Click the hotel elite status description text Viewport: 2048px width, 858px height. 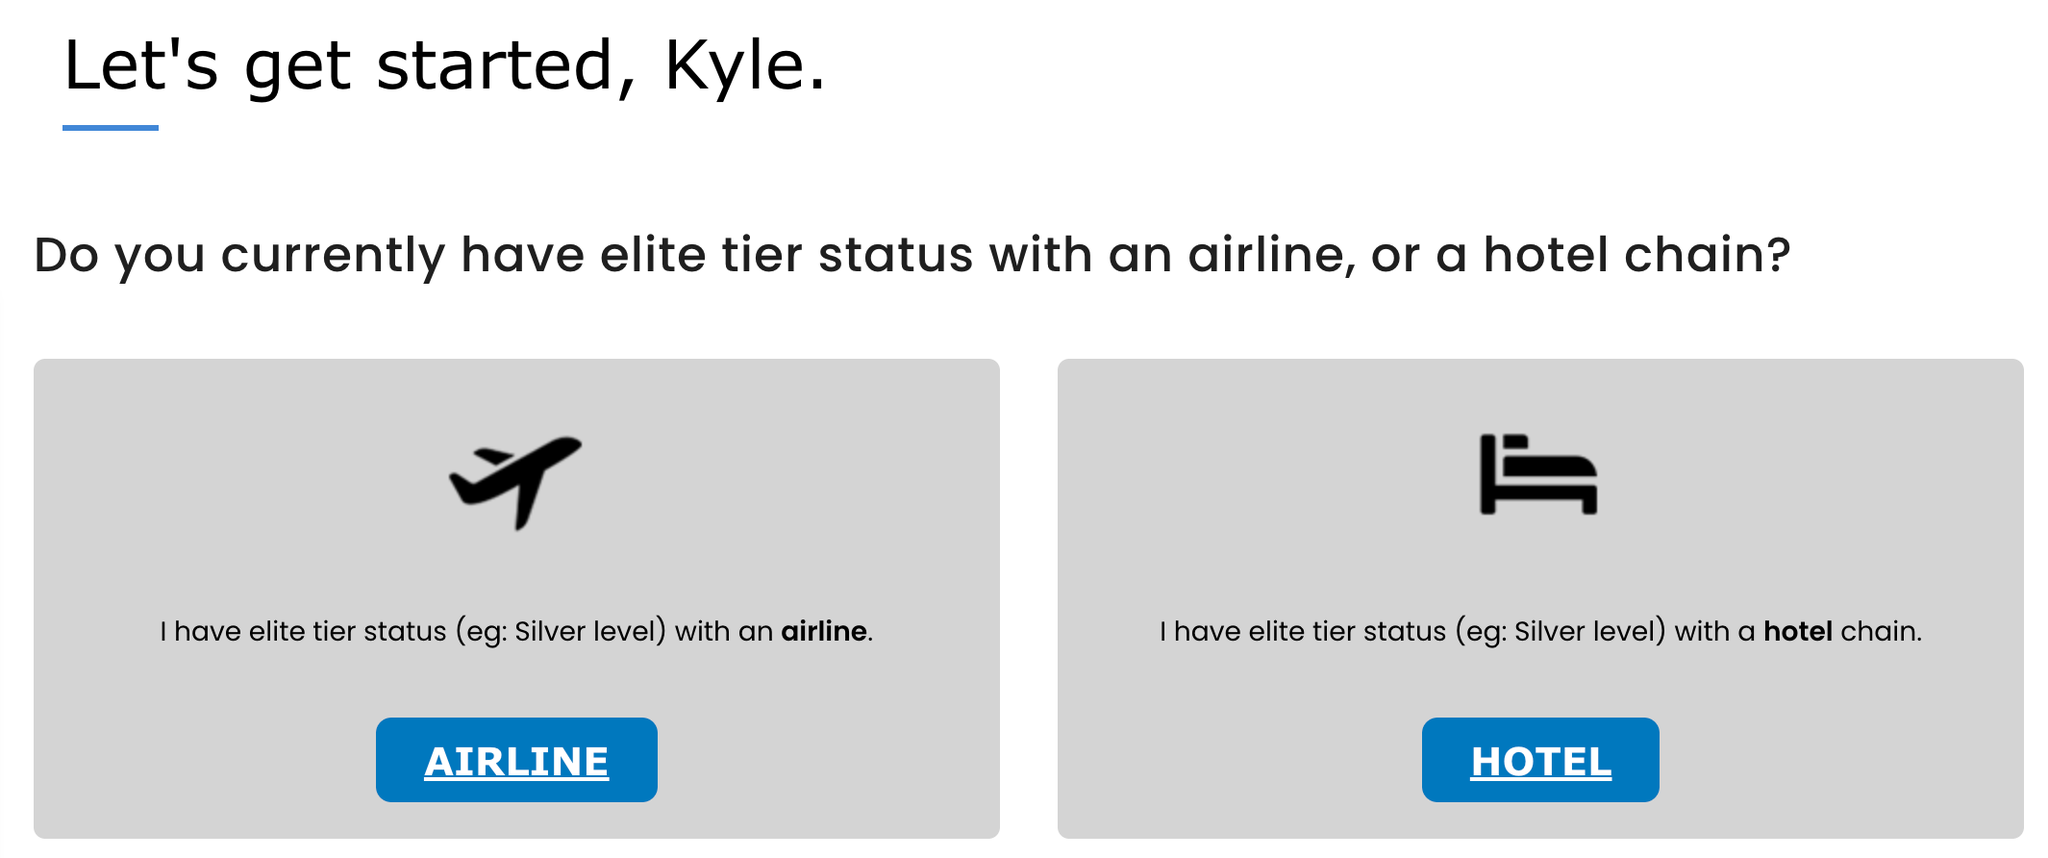point(1540,632)
